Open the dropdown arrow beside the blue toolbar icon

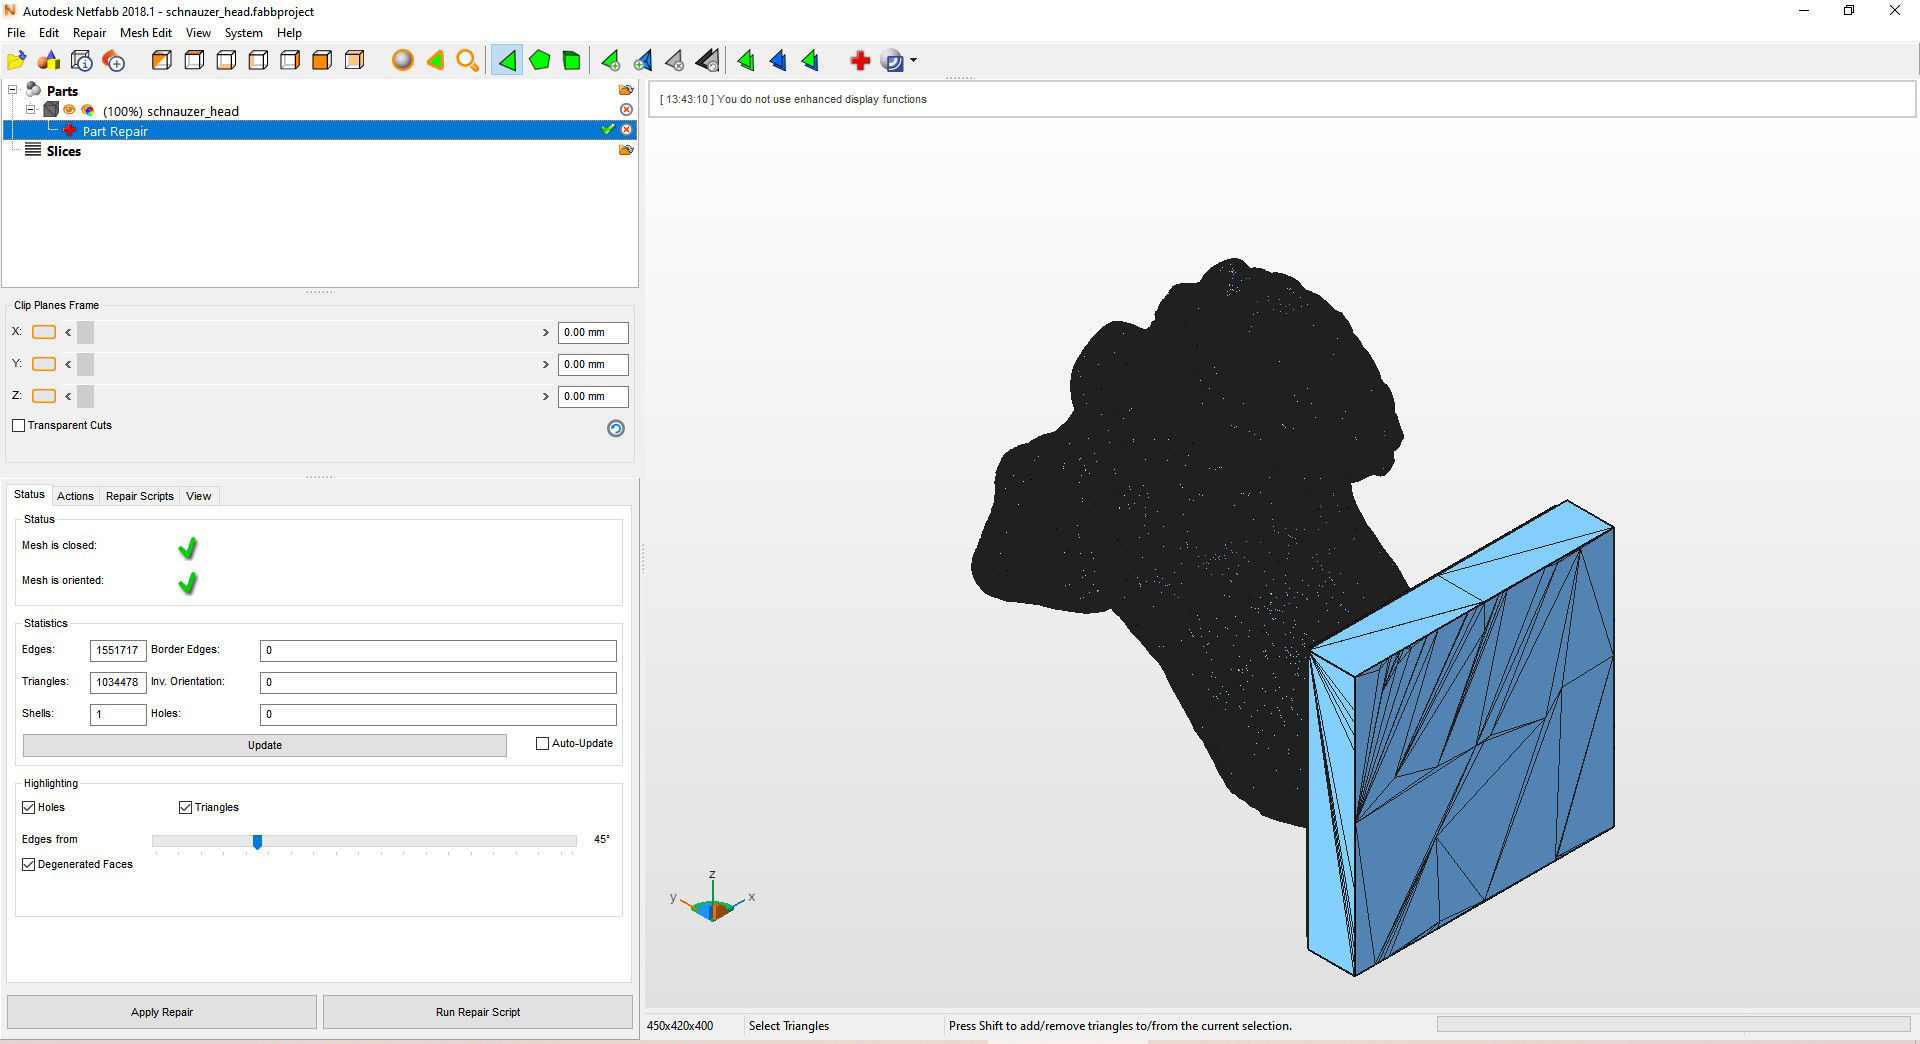[913, 61]
